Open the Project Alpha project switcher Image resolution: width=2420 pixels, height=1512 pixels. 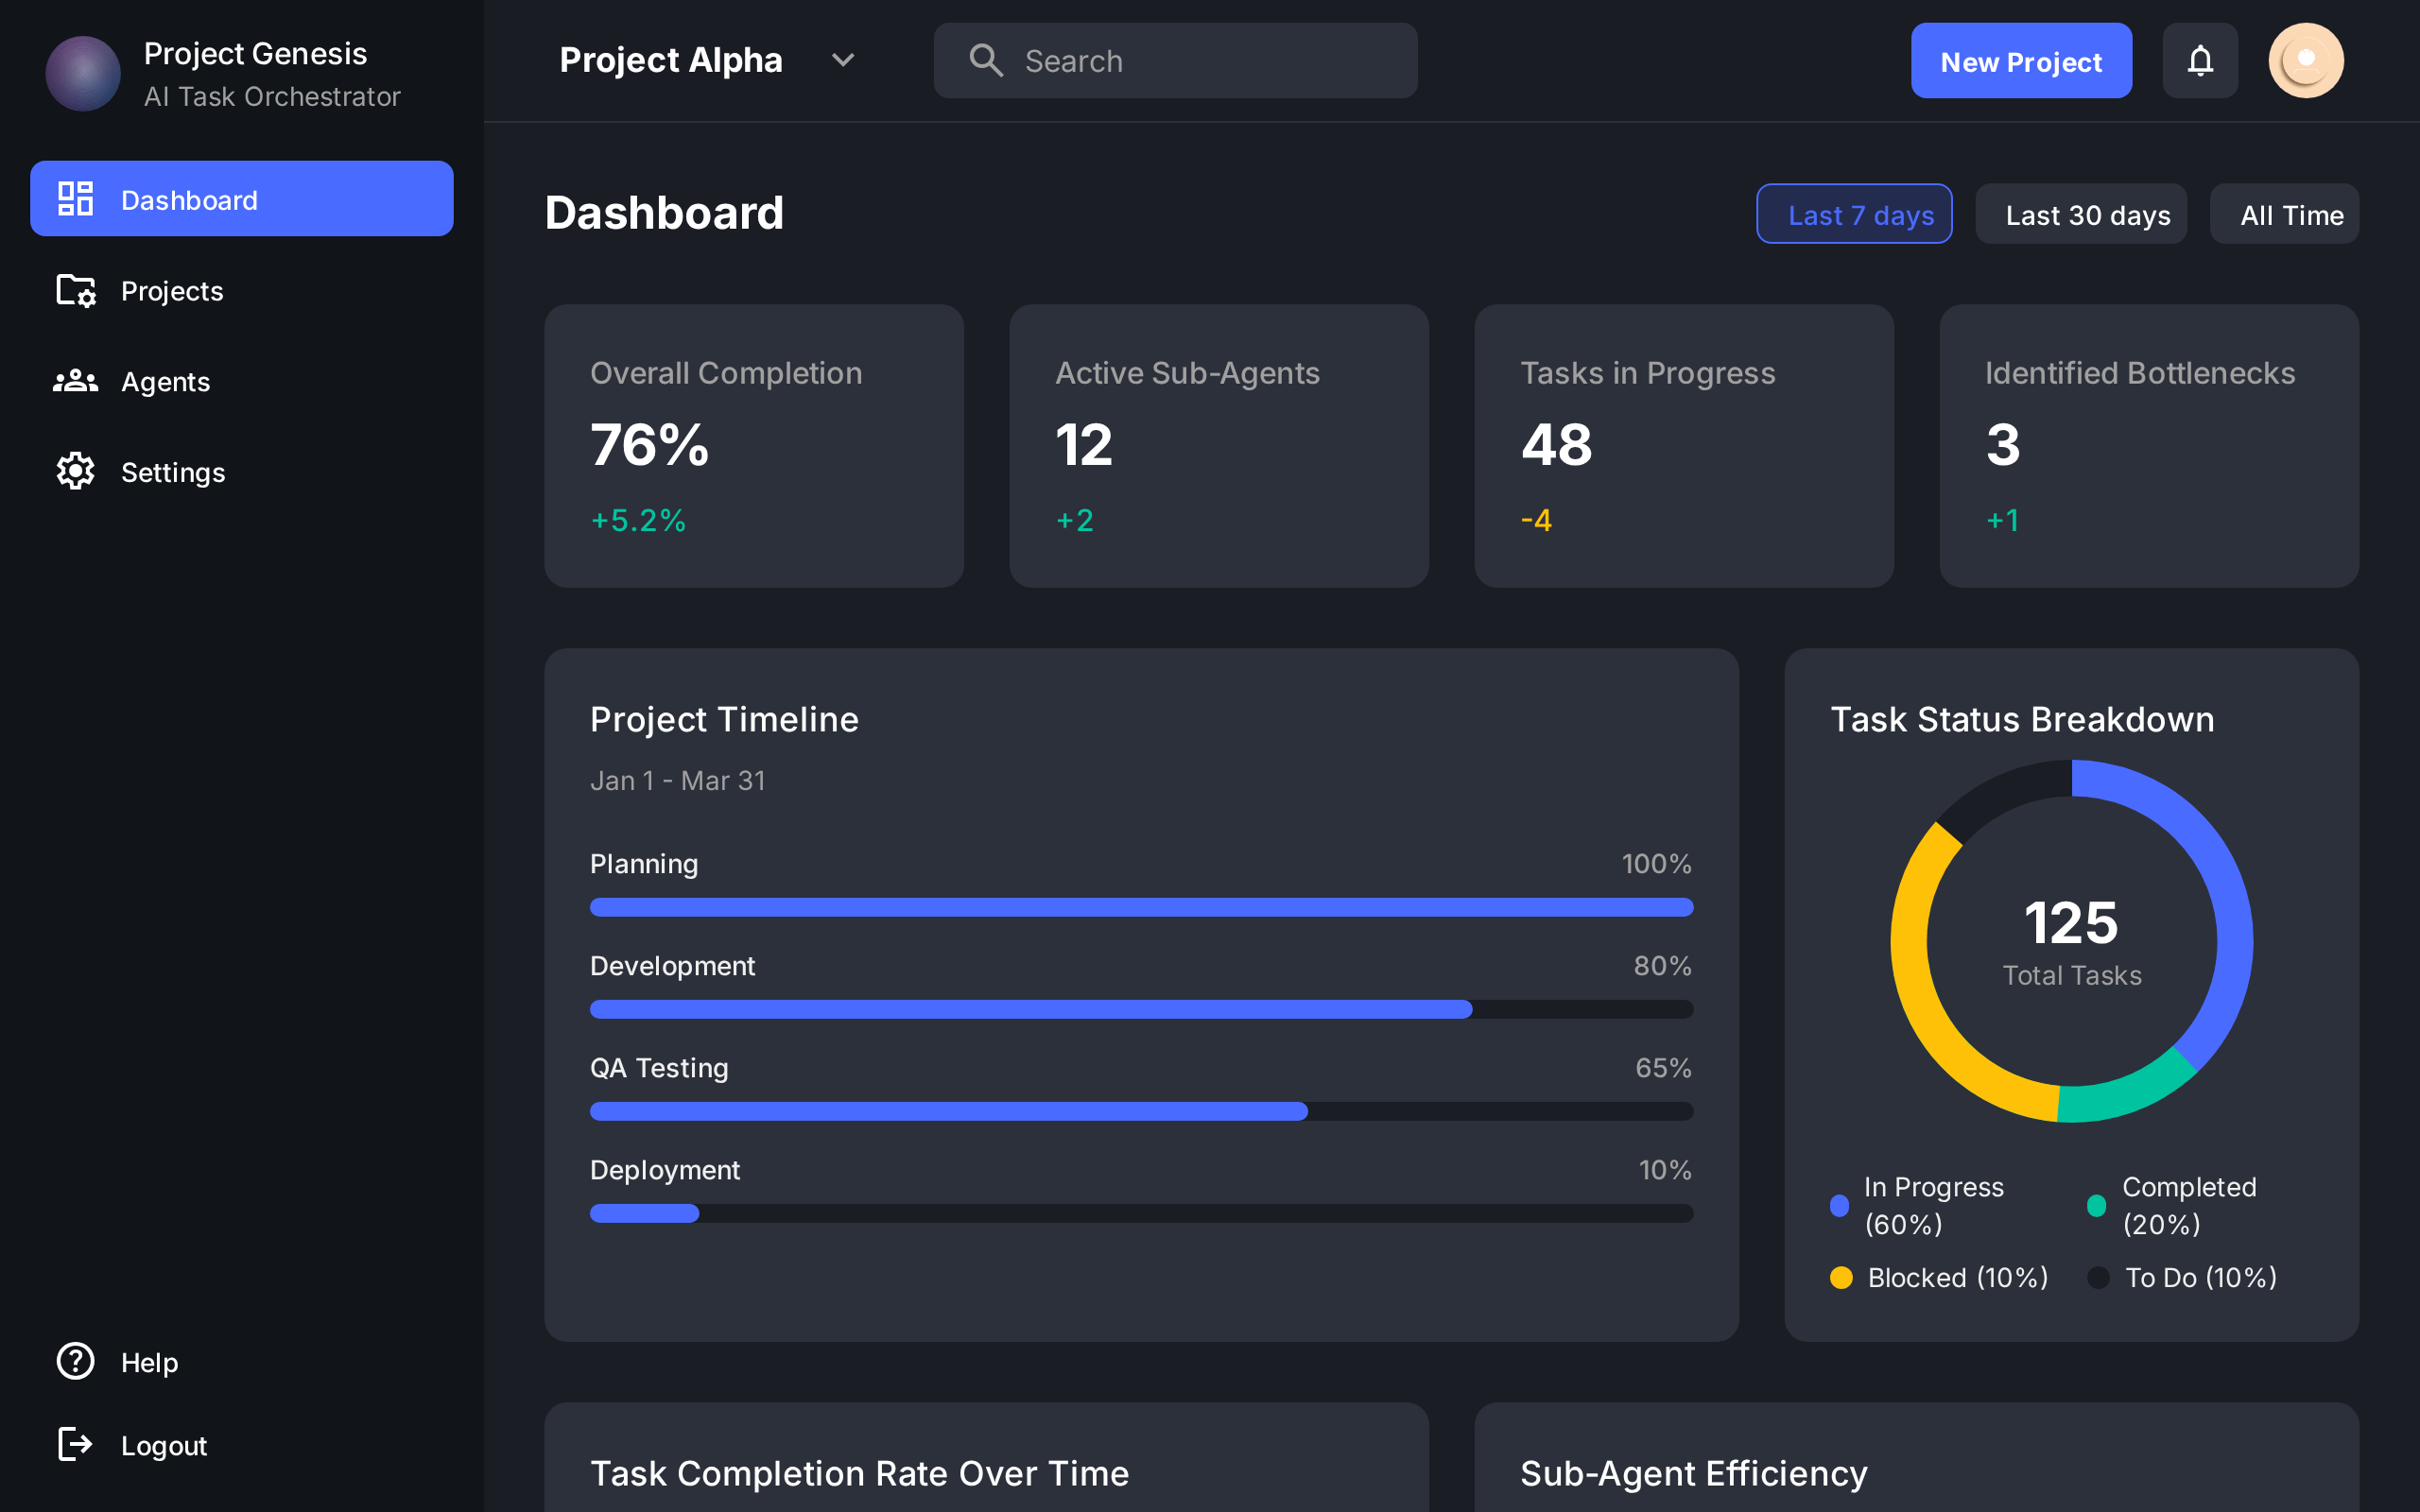(x=671, y=60)
